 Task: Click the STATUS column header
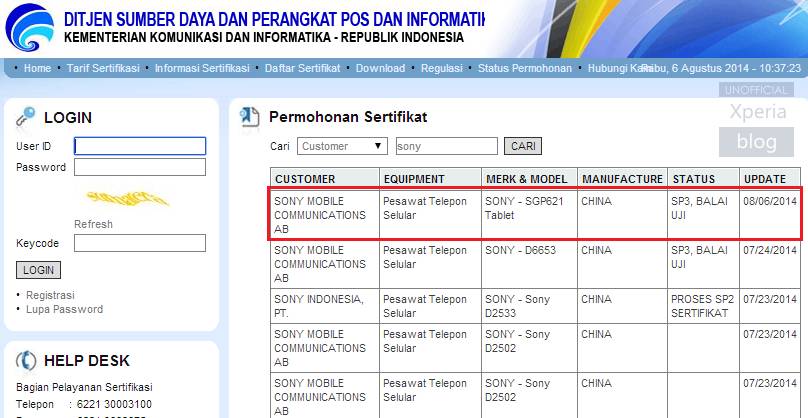[703, 179]
